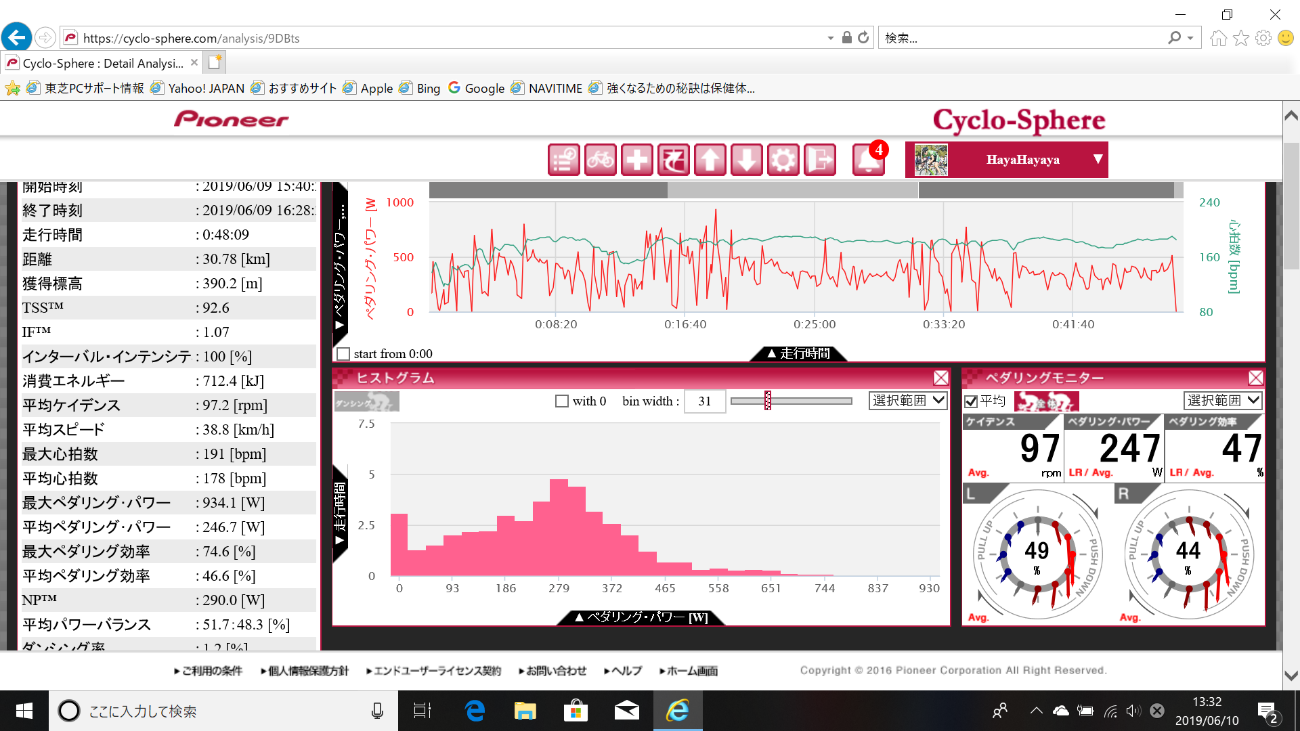Uncheck the 平均 checkbox in pedaling monitor
The height and width of the screenshot is (731, 1300).
click(971, 401)
